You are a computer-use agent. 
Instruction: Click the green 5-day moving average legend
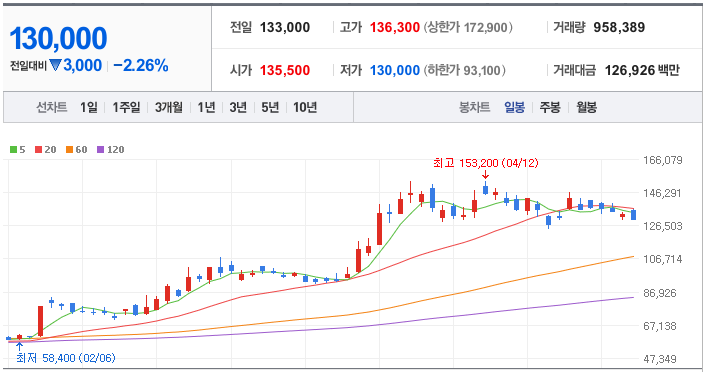coord(18,150)
